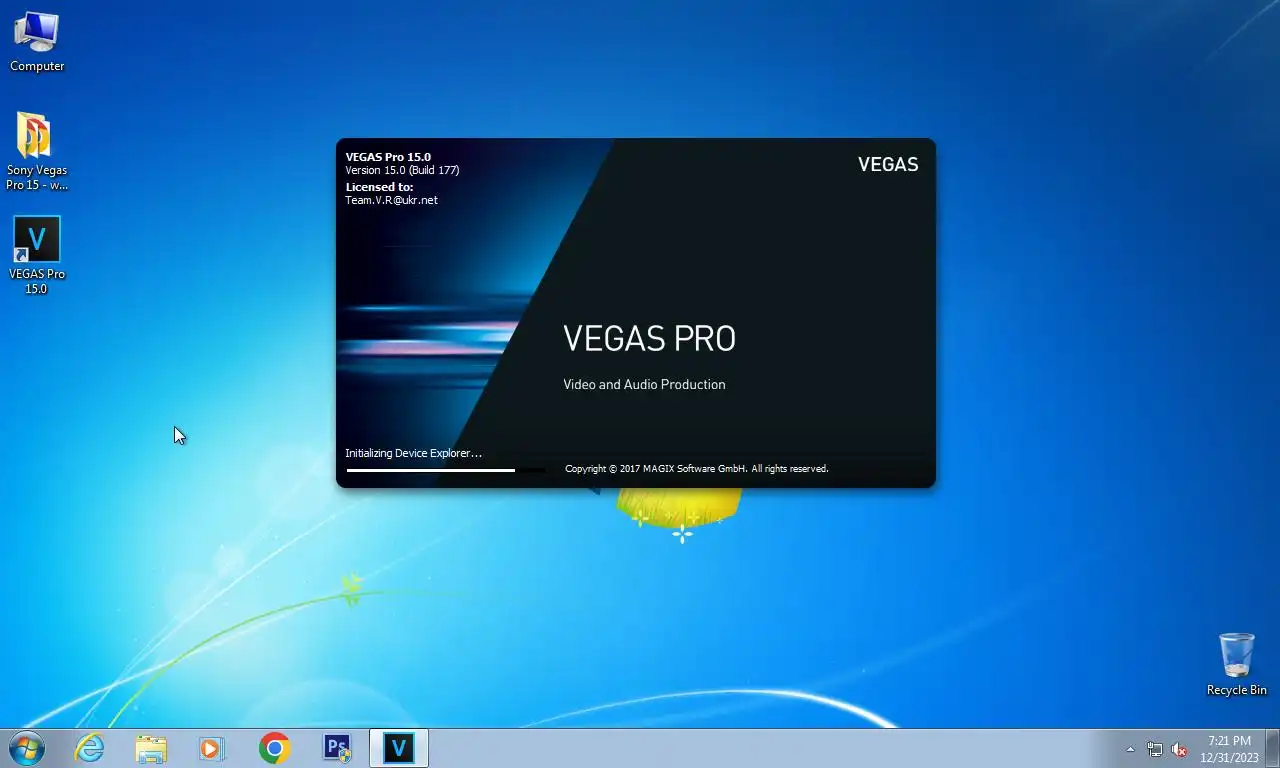Open the Recycle Bin icon
The height and width of the screenshot is (768, 1280).
tap(1236, 664)
